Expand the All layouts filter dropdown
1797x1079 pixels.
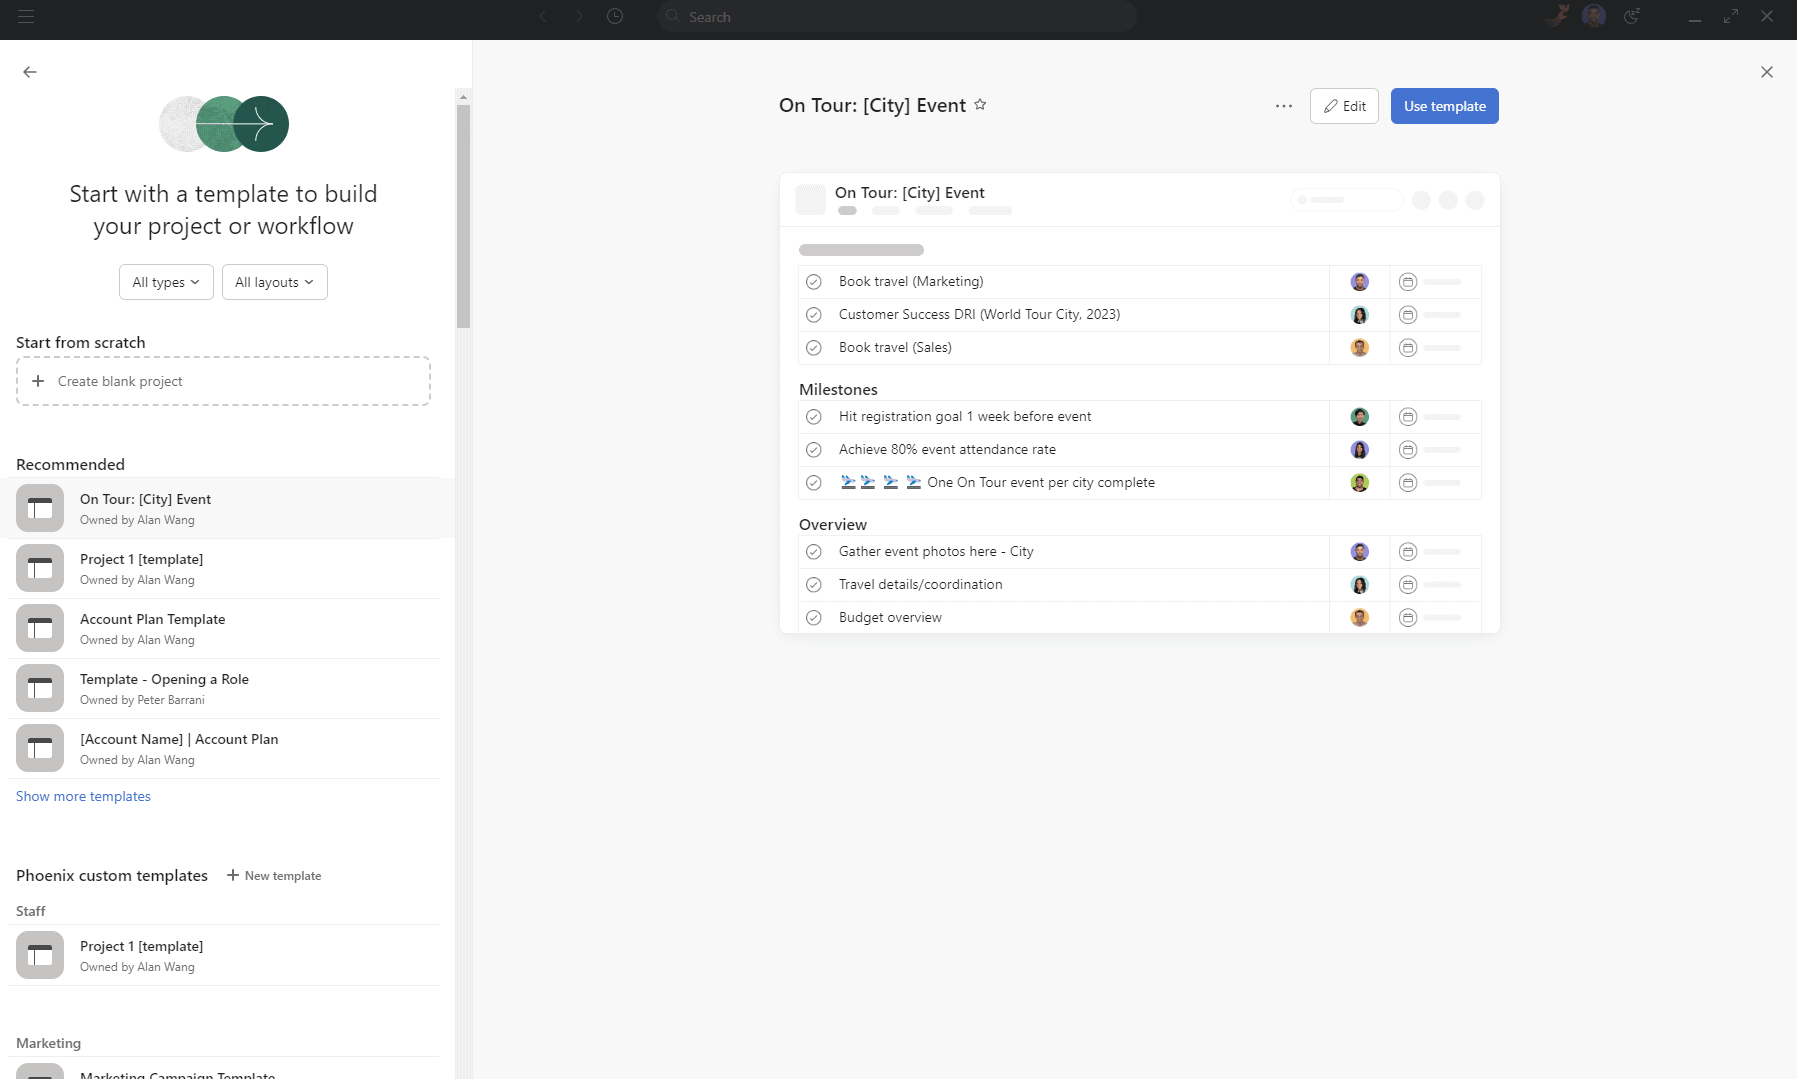pos(274,282)
